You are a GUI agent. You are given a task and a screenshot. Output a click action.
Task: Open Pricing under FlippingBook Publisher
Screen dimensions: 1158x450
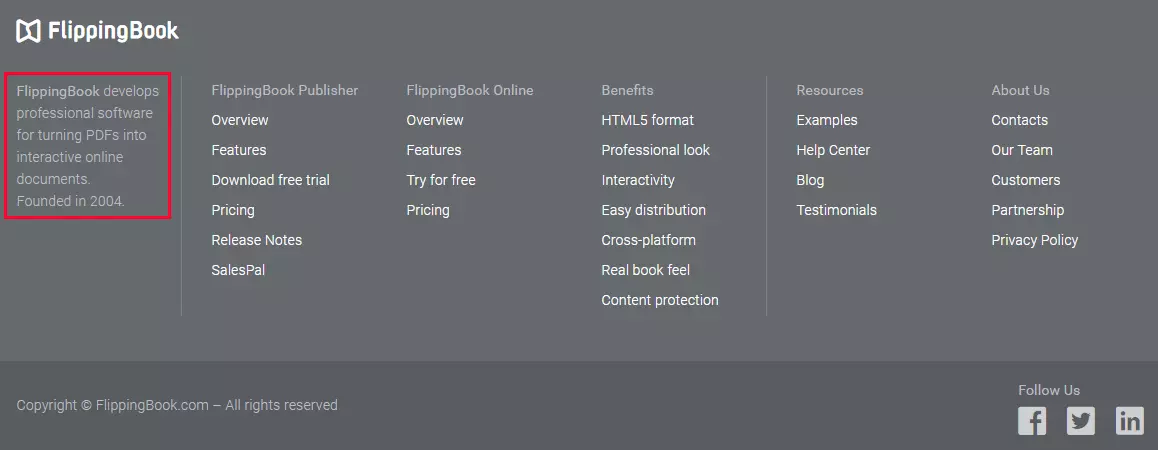tap(233, 210)
